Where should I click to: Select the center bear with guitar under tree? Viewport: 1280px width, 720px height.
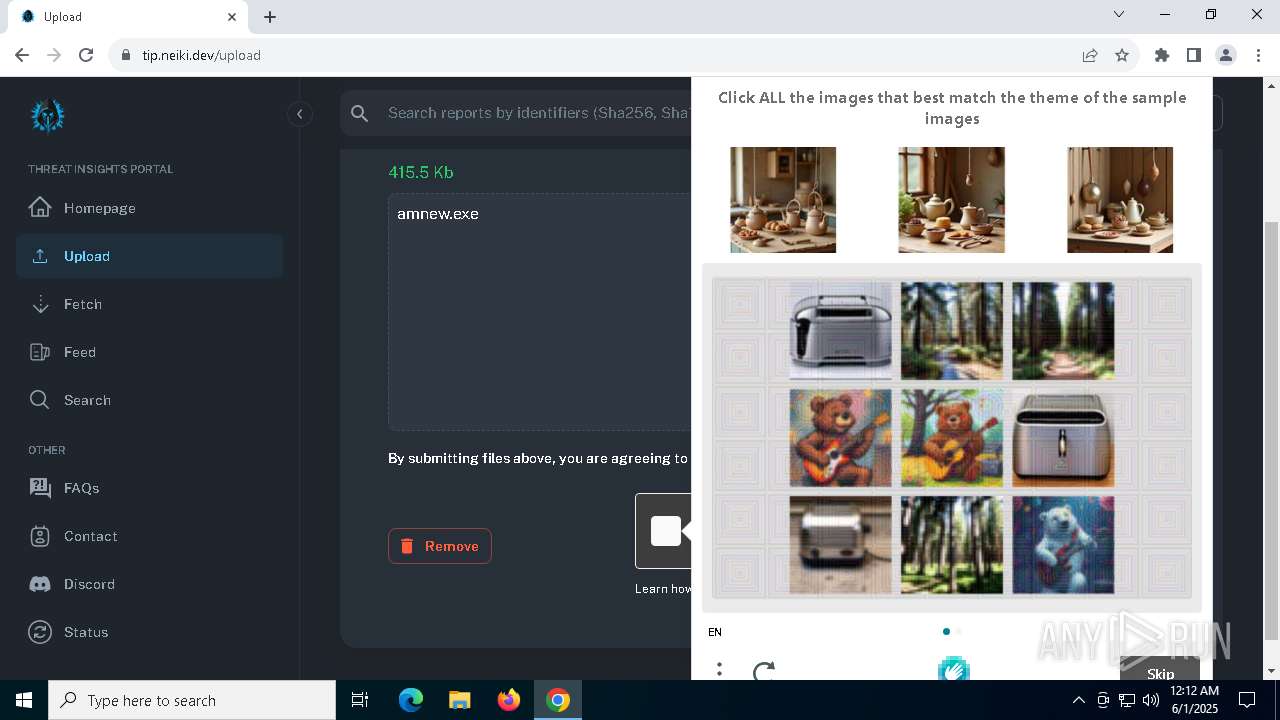pyautogui.click(x=952, y=438)
